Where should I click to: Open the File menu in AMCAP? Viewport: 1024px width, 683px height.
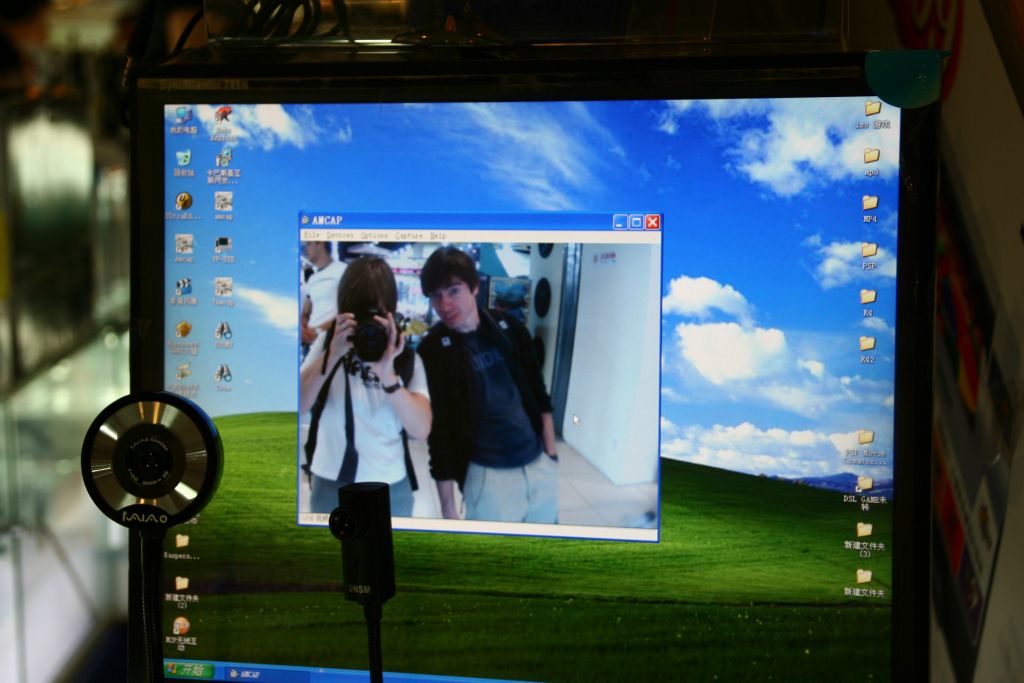point(312,235)
